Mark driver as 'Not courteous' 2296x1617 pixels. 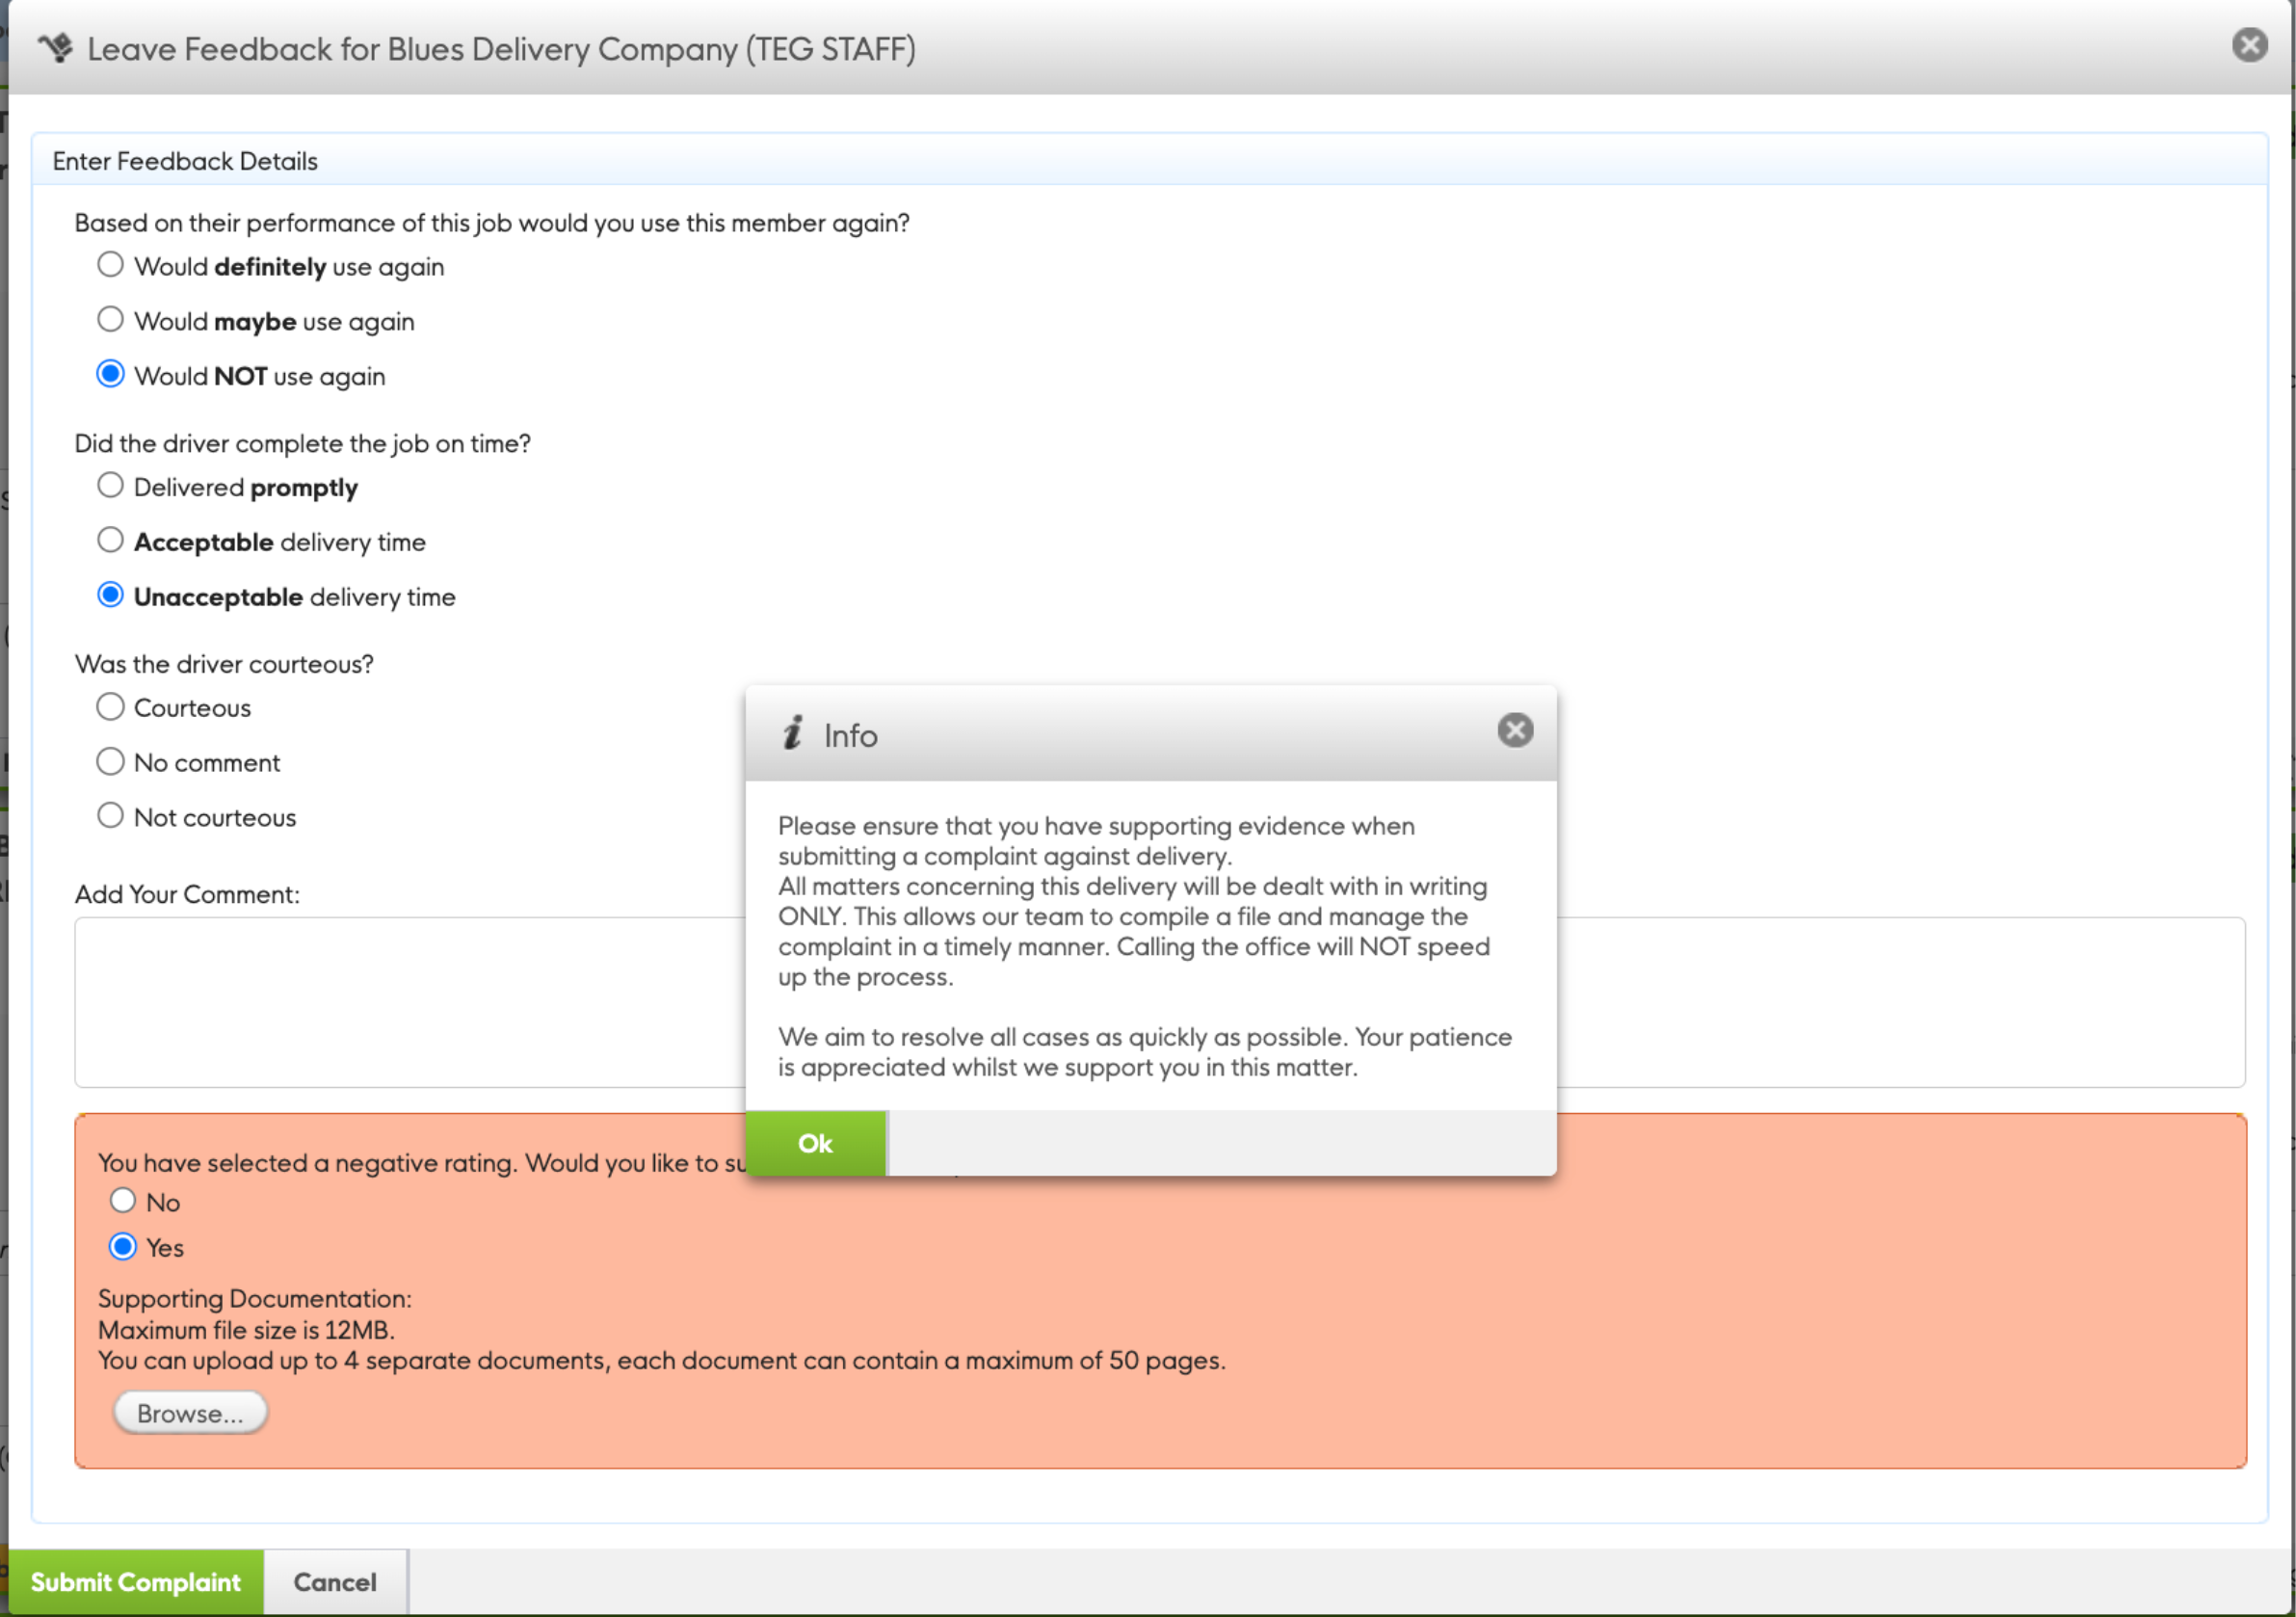click(111, 816)
